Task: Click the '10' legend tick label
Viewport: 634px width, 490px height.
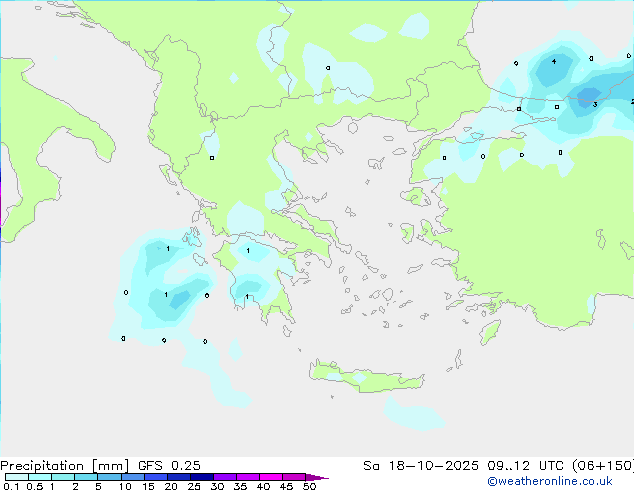Action: tap(125, 486)
